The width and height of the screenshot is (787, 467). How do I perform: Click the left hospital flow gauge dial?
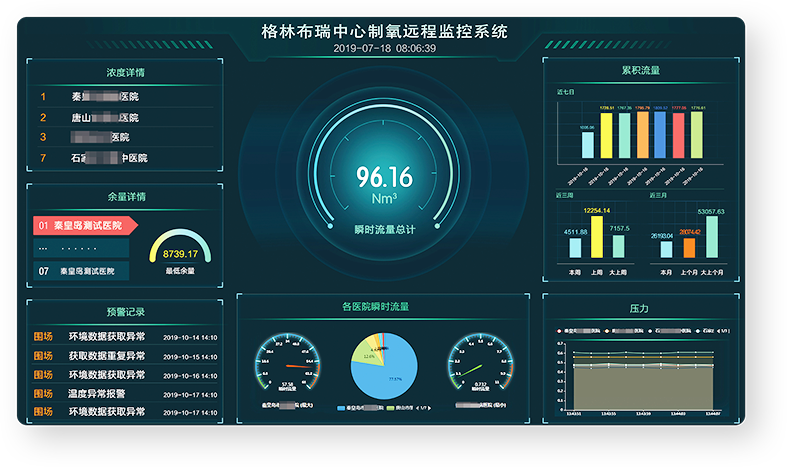pos(288,365)
